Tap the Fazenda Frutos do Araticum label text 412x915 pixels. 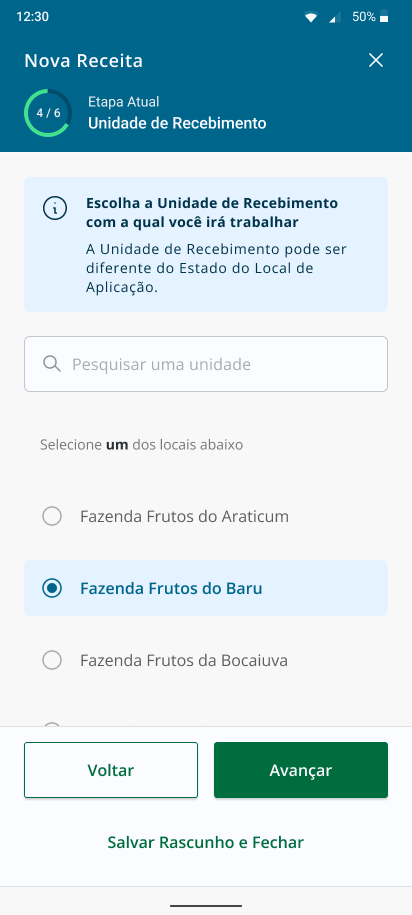(184, 516)
